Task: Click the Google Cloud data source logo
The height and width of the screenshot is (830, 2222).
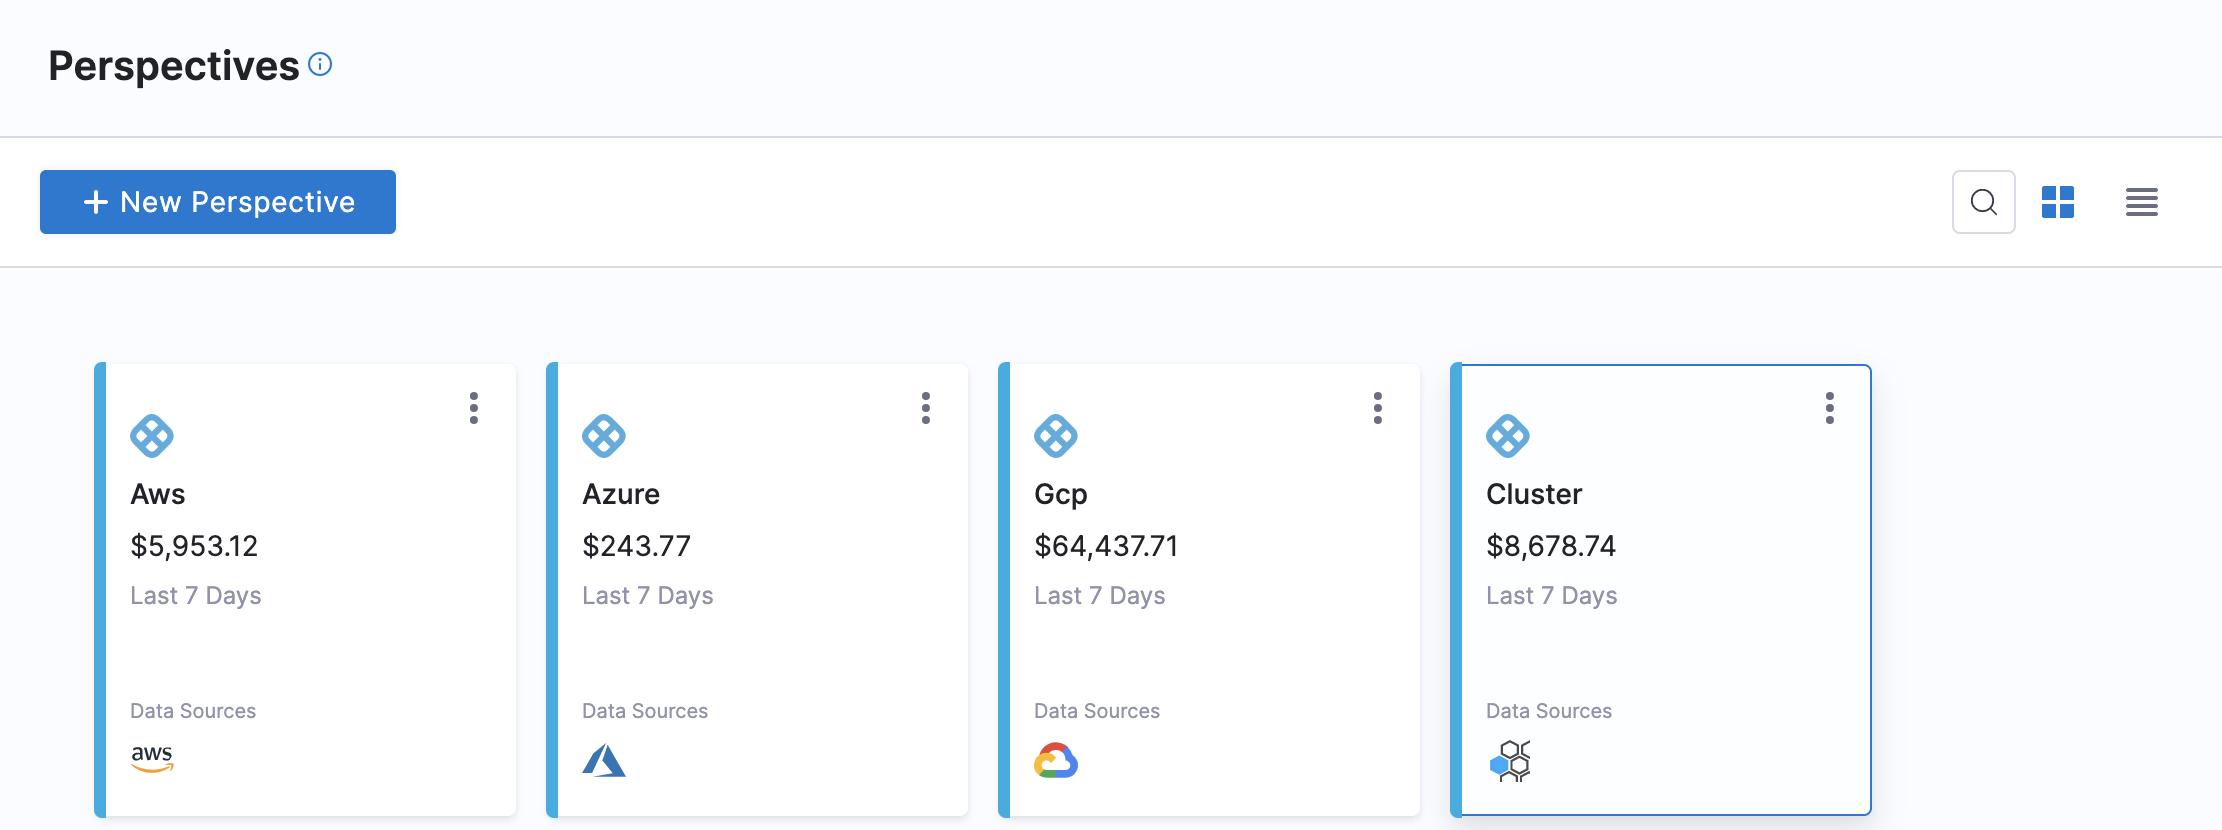Action: click(1056, 761)
